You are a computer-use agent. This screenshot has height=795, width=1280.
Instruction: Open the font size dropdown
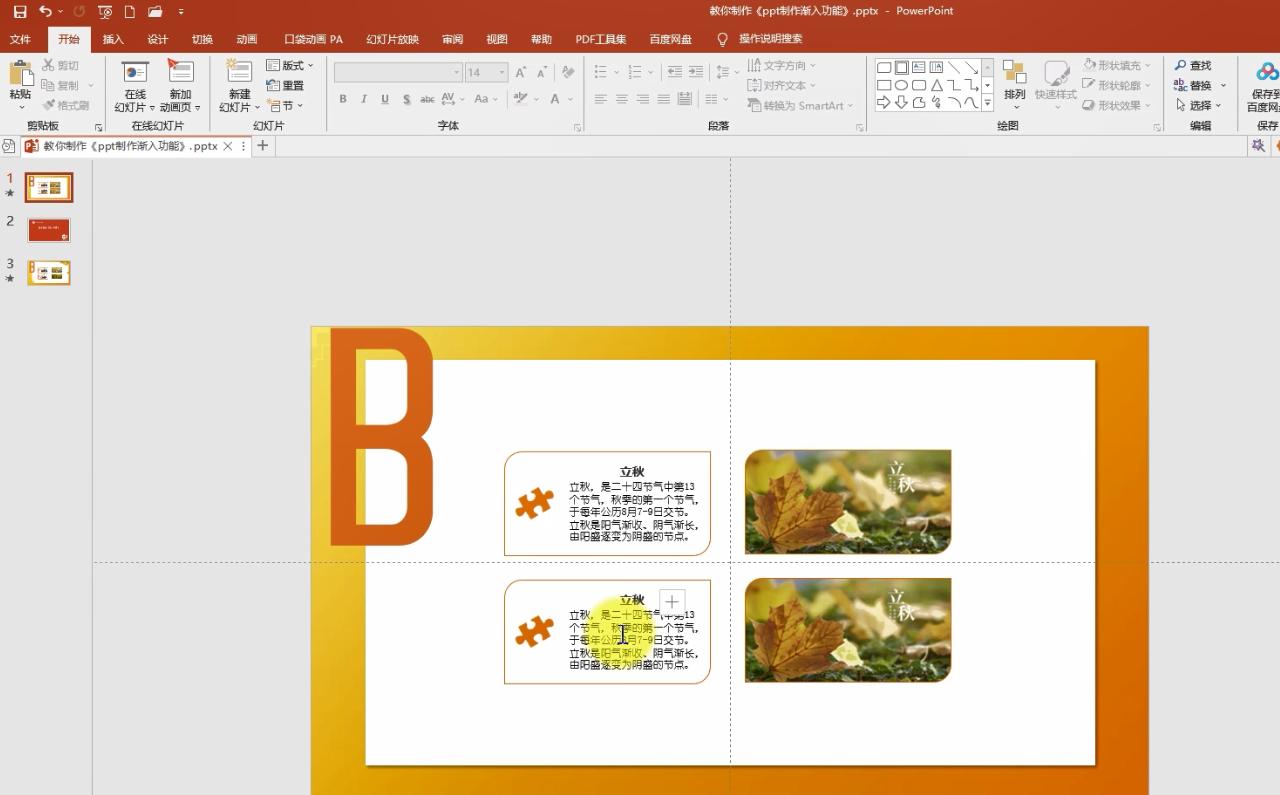click(x=502, y=72)
